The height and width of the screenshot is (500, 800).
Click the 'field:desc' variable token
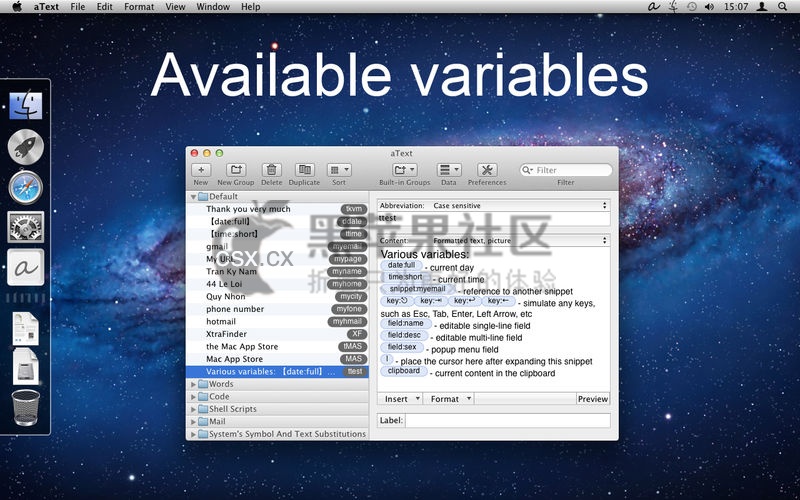[405, 335]
